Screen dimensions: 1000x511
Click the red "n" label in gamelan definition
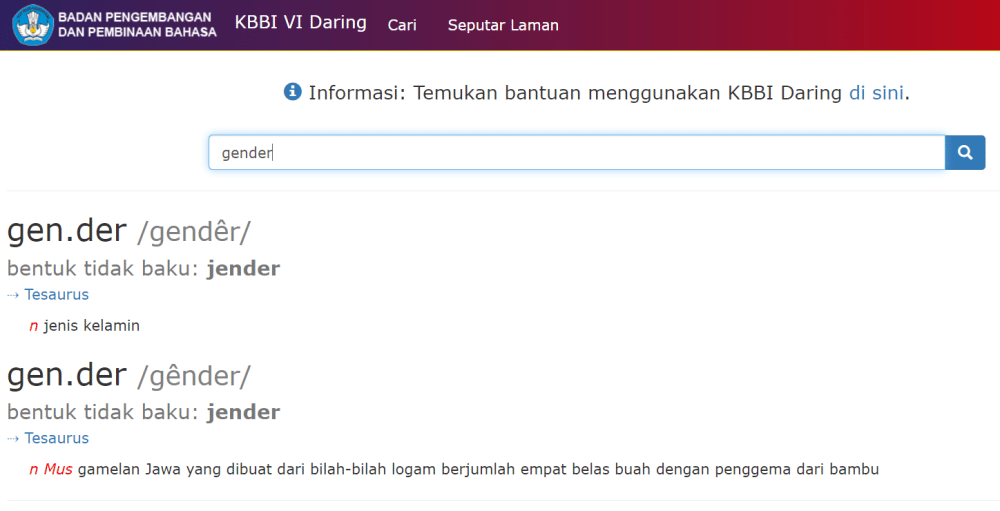coord(33,469)
